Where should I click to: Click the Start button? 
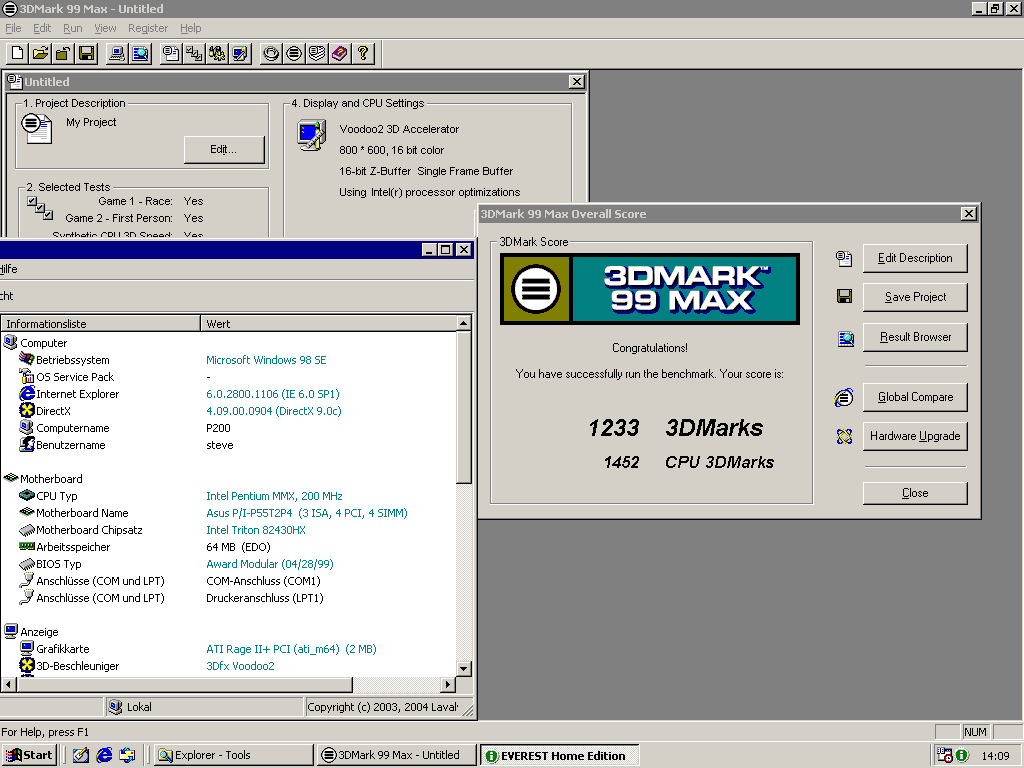(x=29, y=756)
